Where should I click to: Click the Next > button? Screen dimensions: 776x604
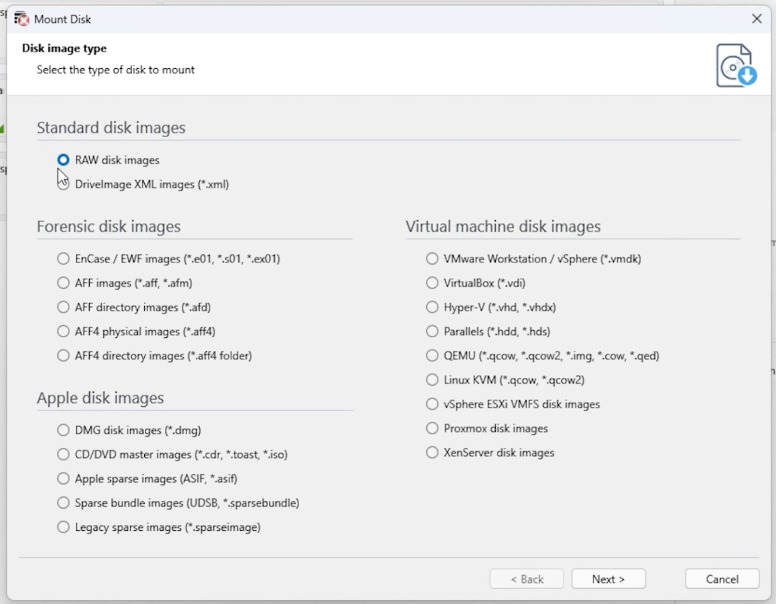pos(608,579)
